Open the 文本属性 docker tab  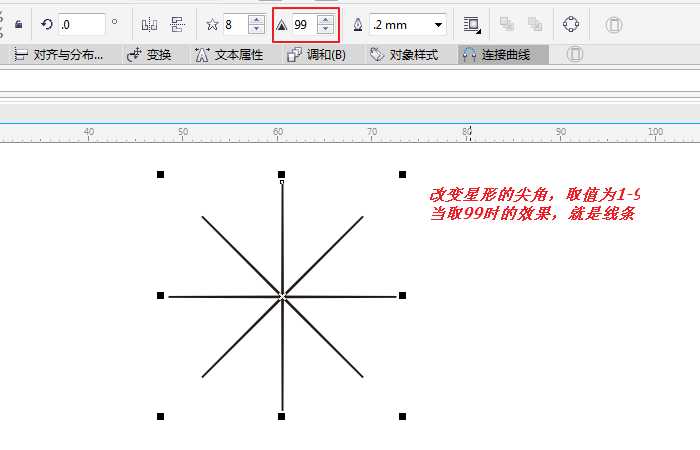point(229,55)
